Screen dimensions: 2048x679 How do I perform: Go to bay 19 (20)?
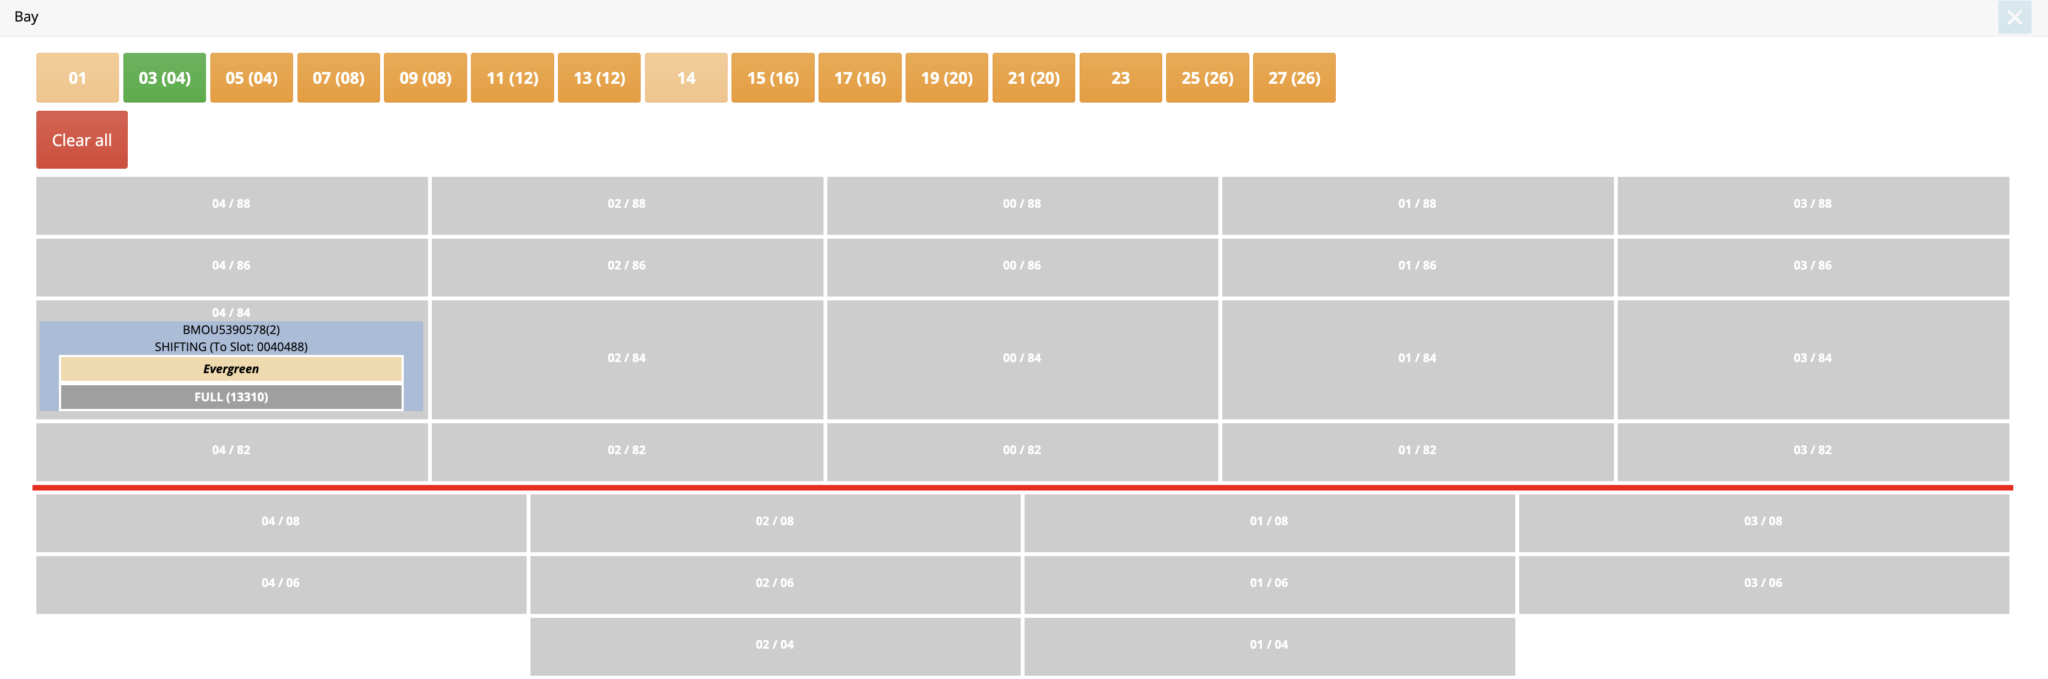(946, 78)
